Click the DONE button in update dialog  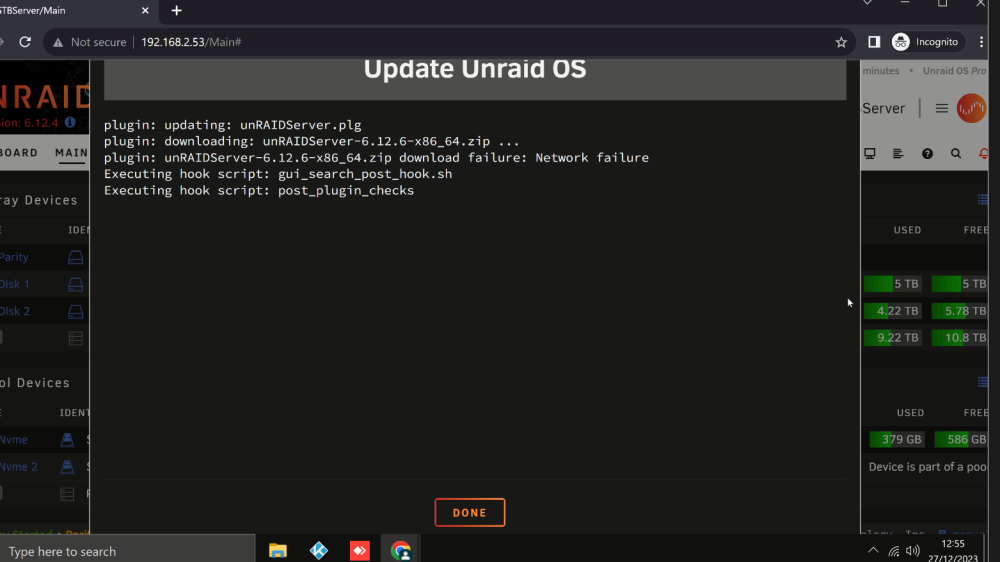coord(469,512)
